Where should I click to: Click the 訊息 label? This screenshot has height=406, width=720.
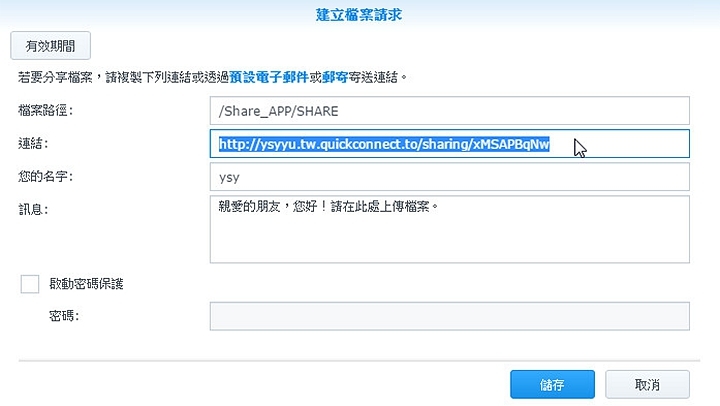[33, 209]
